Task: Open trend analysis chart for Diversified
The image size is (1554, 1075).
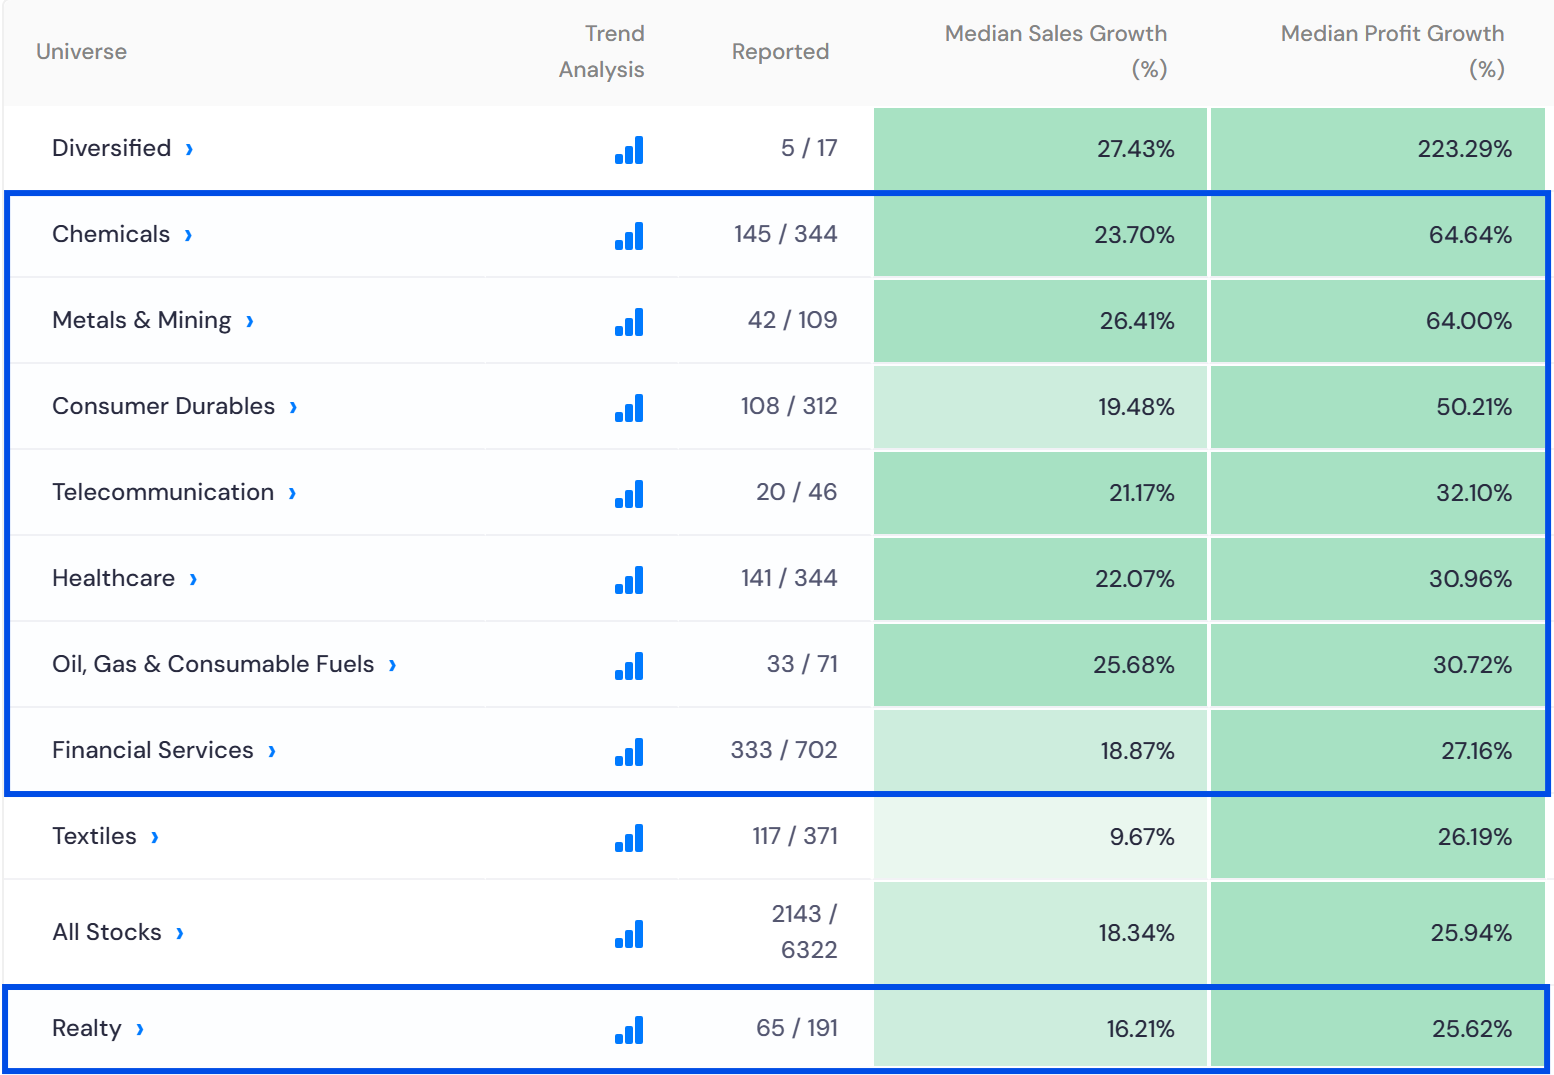Action: click(x=629, y=150)
